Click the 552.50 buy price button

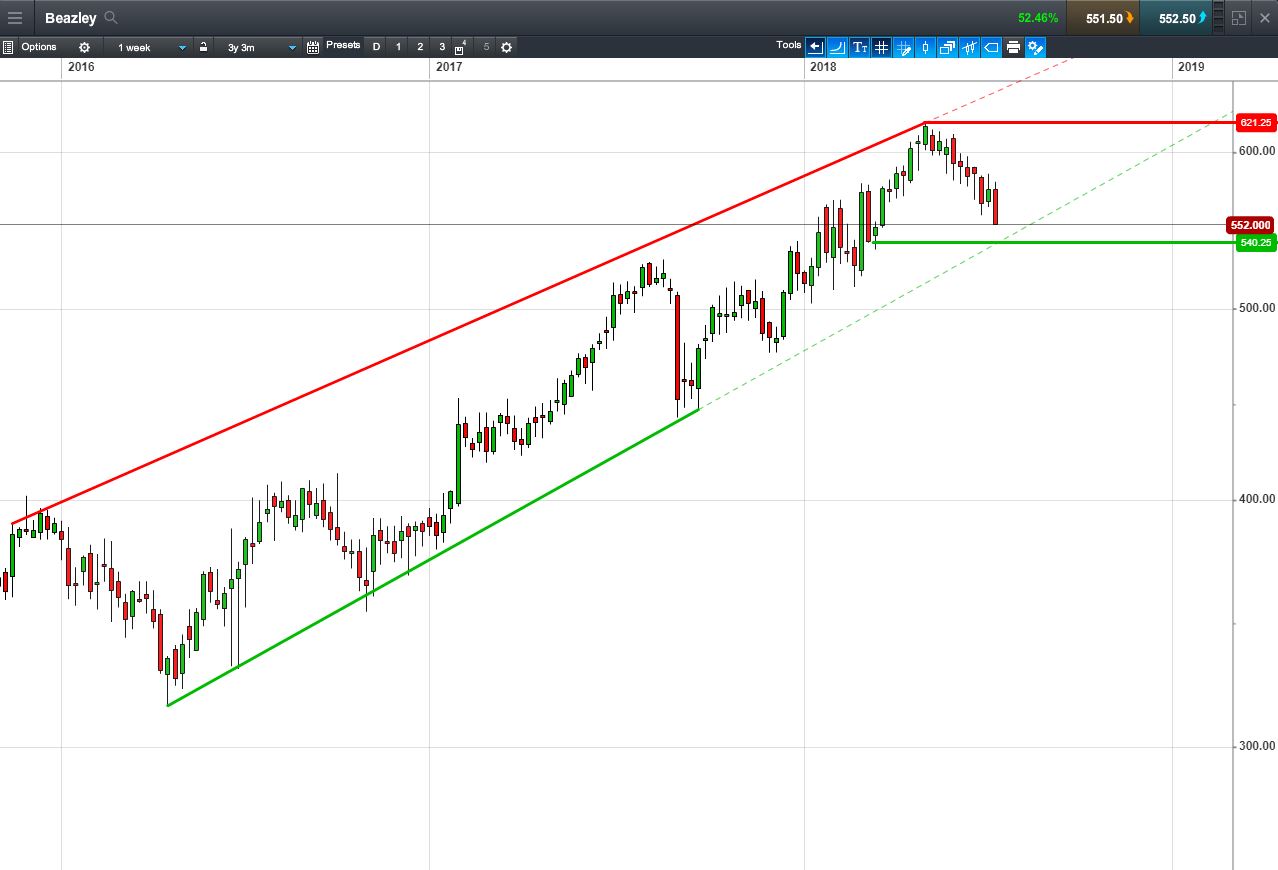pyautogui.click(x=1176, y=18)
